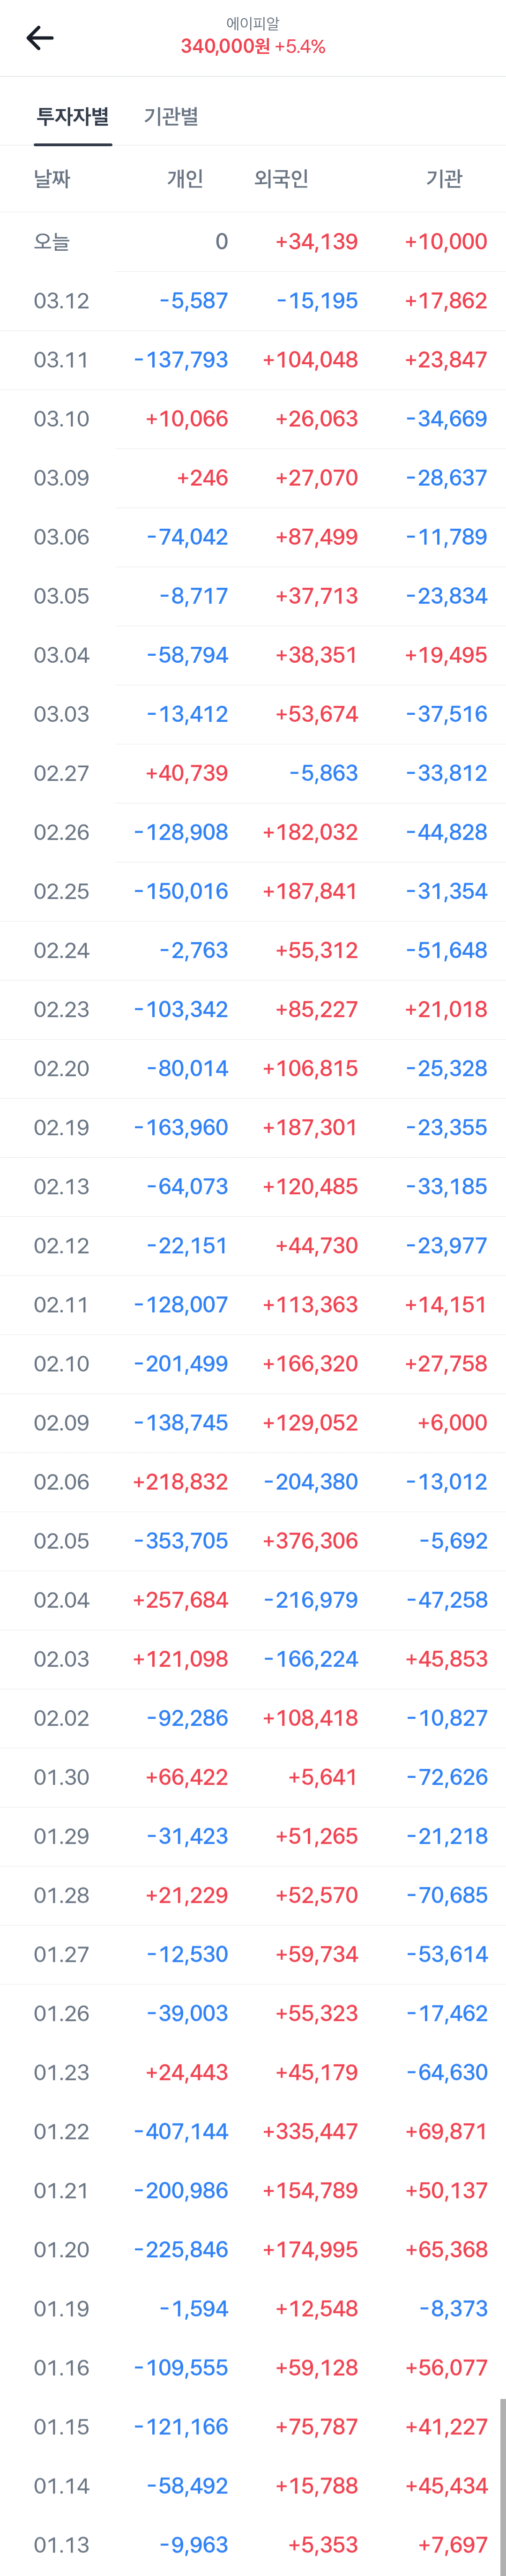Click institution value +7,697 on 01.13

[x=452, y=2544]
